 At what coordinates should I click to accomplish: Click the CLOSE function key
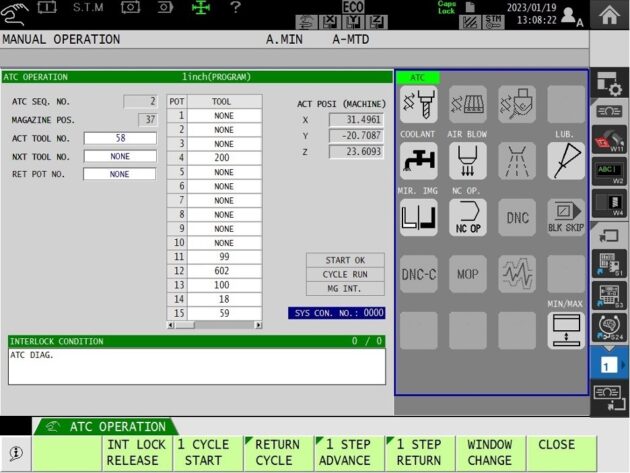(561, 453)
